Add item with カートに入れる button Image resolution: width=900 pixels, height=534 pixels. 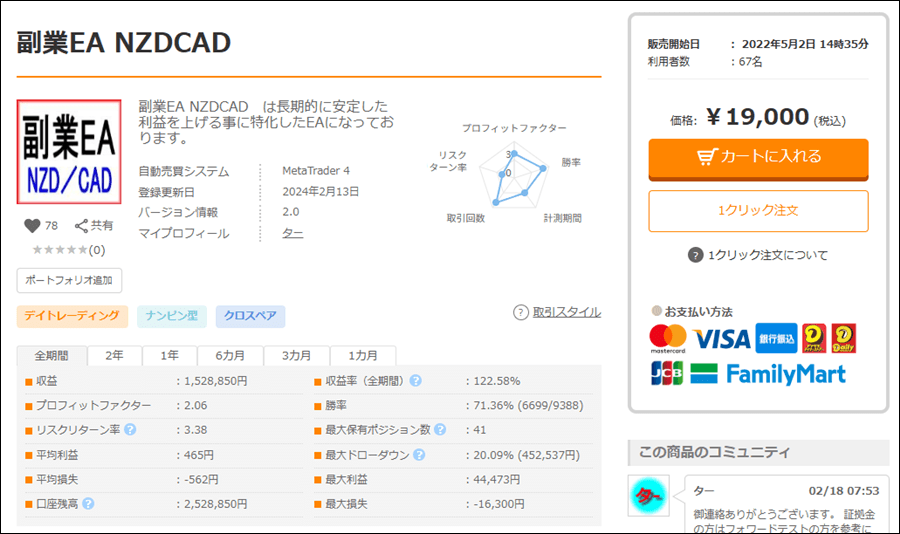click(758, 157)
